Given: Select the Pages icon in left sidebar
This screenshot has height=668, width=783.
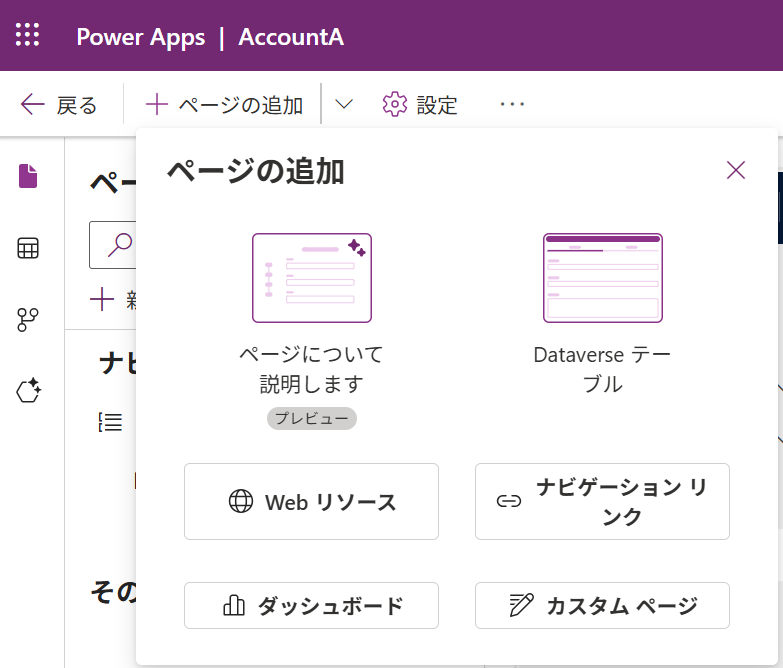Looking at the screenshot, I should click(28, 176).
